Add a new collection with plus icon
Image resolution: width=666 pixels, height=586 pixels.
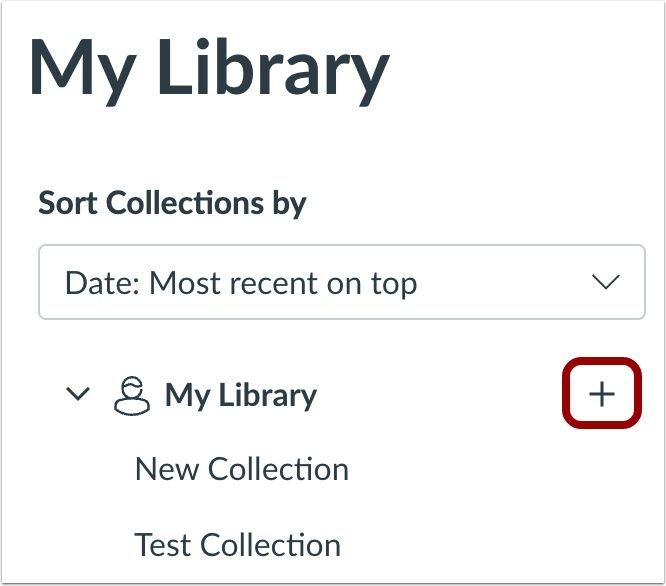point(601,394)
